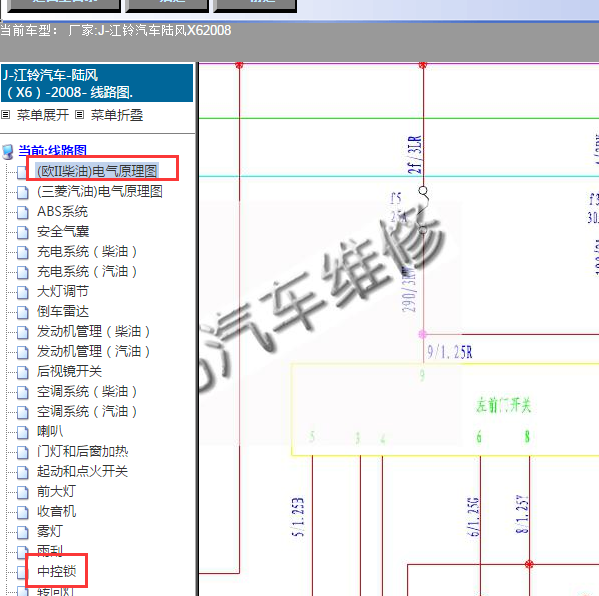Click the computer icon beside 当前:线路图

[8, 152]
